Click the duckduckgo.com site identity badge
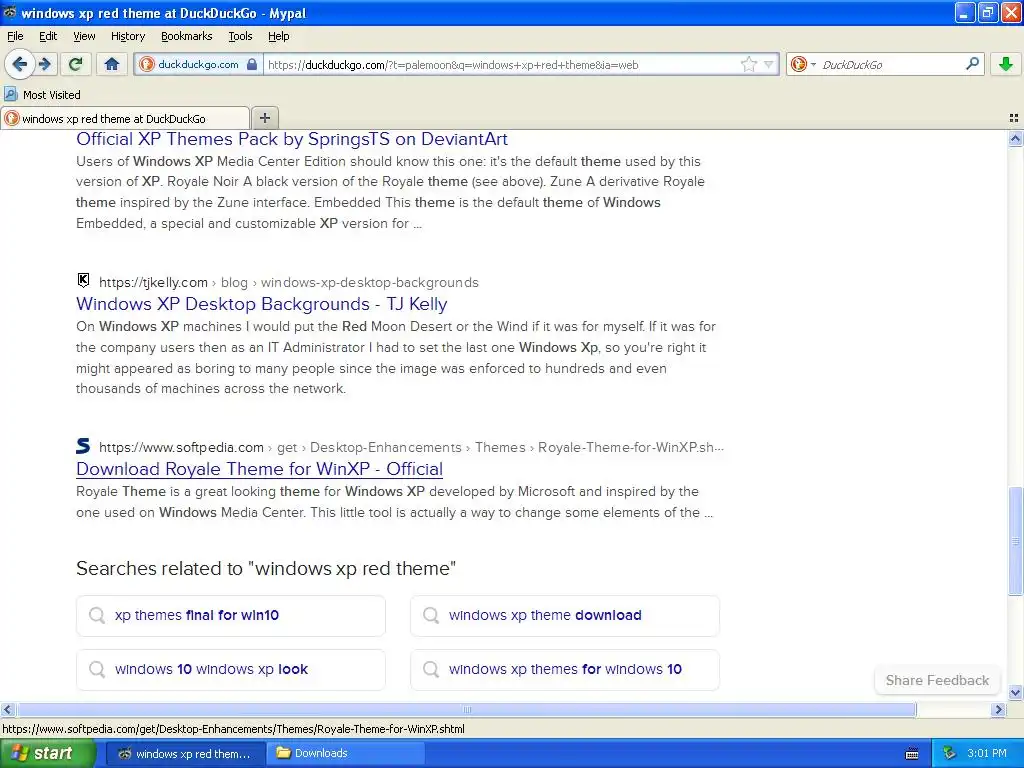This screenshot has height=768, width=1024. (x=199, y=64)
